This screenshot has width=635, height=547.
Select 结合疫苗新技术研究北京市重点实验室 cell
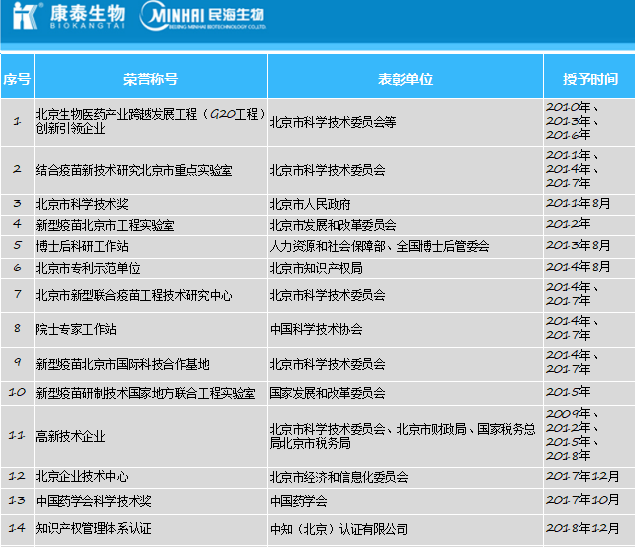point(134,170)
